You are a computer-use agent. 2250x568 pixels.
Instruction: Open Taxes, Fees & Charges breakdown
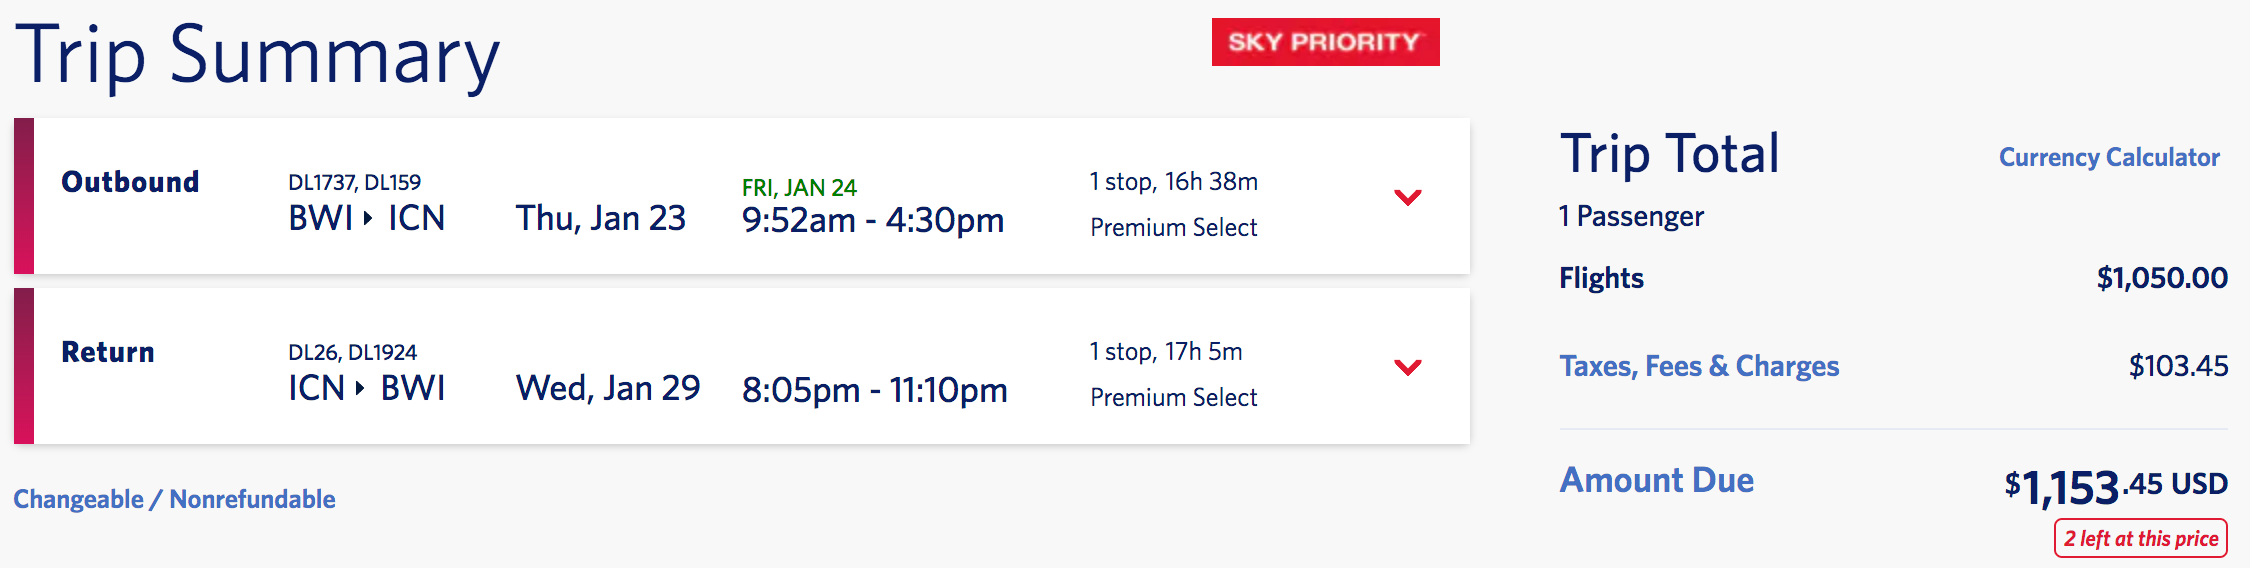click(x=1698, y=366)
